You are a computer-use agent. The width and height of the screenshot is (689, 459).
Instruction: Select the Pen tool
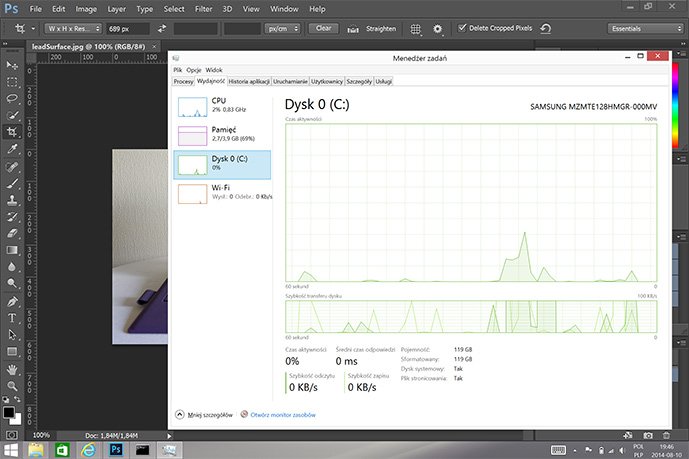[x=12, y=302]
